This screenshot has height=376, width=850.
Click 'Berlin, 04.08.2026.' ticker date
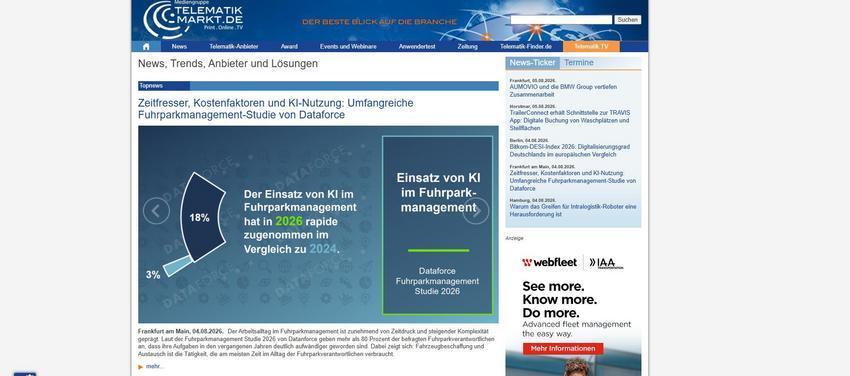529,140
